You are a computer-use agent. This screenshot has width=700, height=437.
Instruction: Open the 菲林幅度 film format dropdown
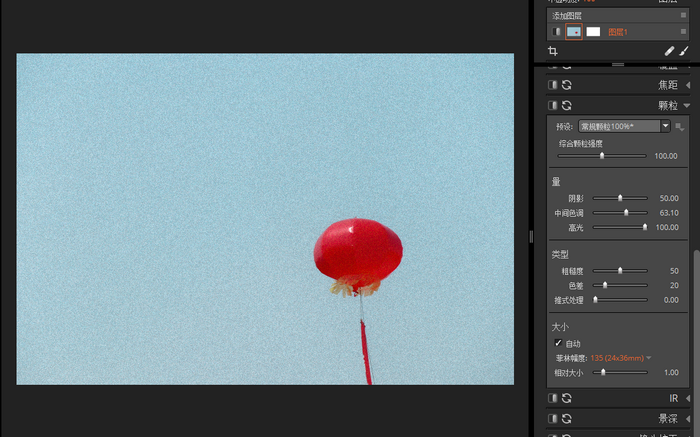coord(648,358)
